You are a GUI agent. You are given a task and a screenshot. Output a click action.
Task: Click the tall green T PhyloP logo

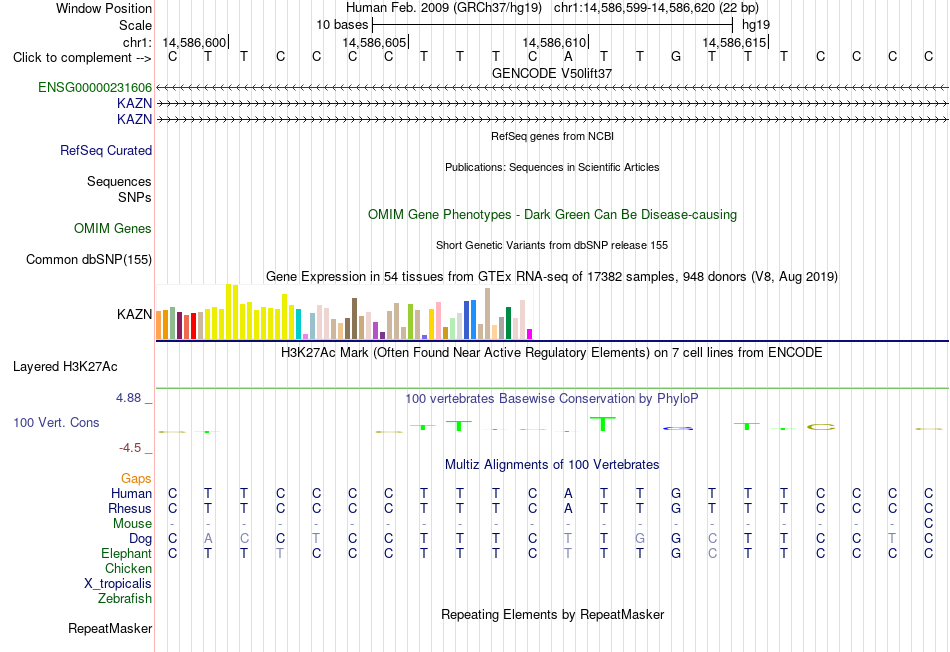point(603,424)
